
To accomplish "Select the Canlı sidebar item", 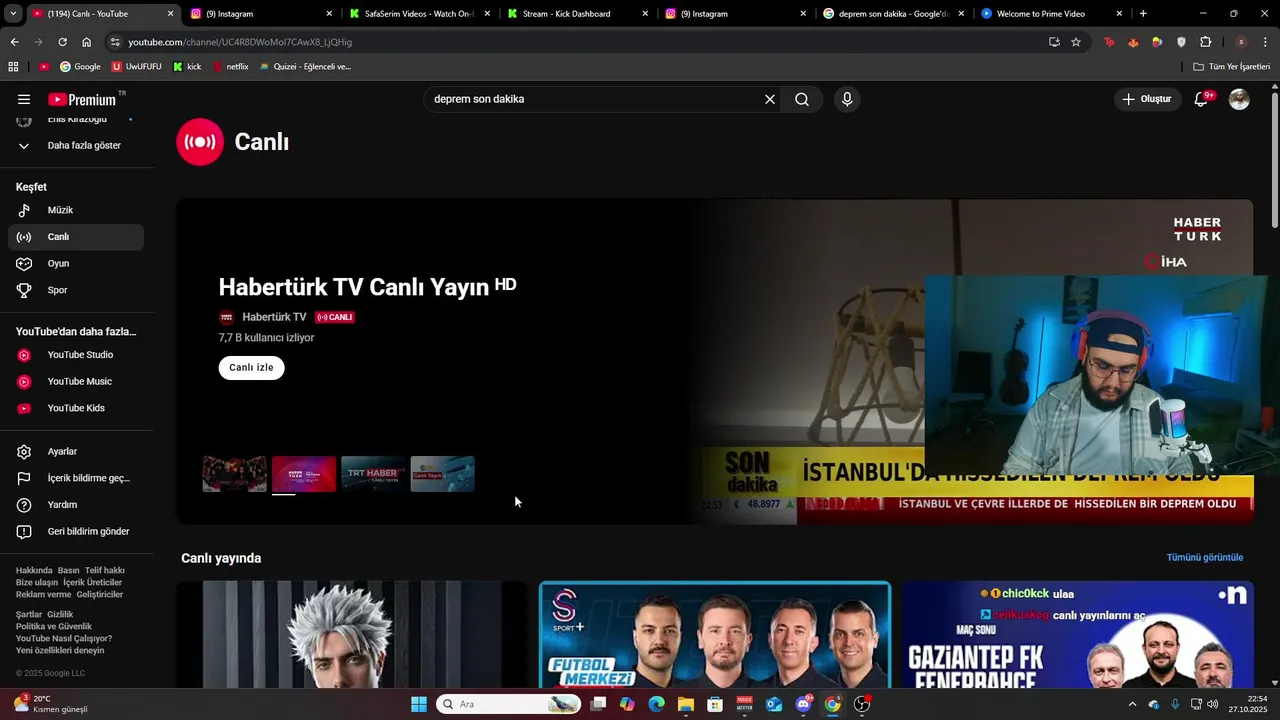I will tap(76, 237).
